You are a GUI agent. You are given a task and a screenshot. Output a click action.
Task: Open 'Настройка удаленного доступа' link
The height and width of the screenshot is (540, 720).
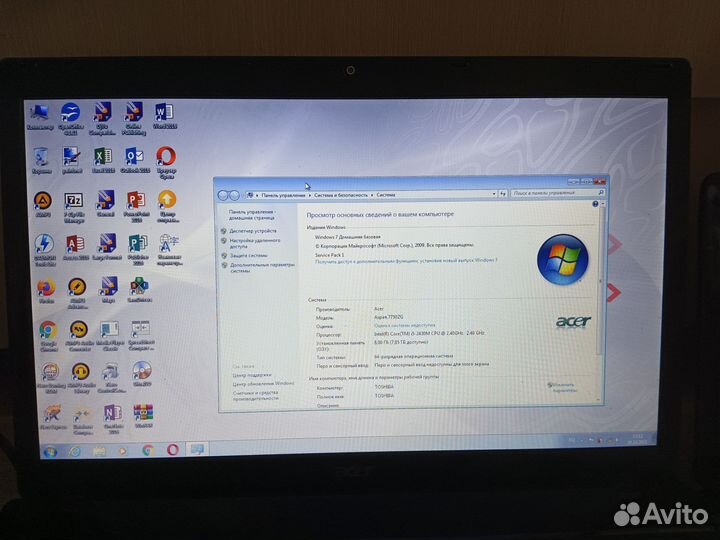click(255, 243)
